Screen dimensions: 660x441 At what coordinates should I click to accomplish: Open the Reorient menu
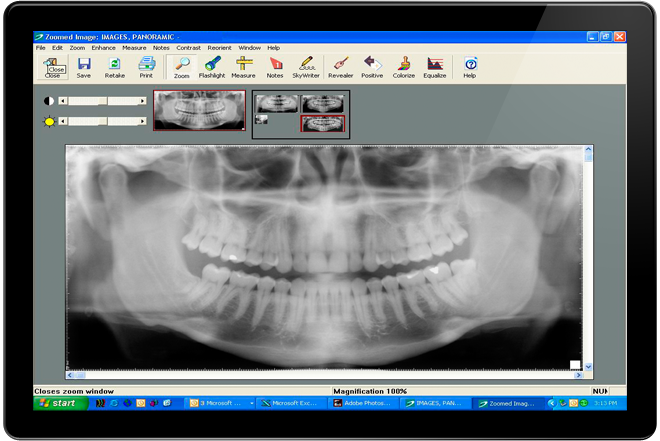point(219,47)
